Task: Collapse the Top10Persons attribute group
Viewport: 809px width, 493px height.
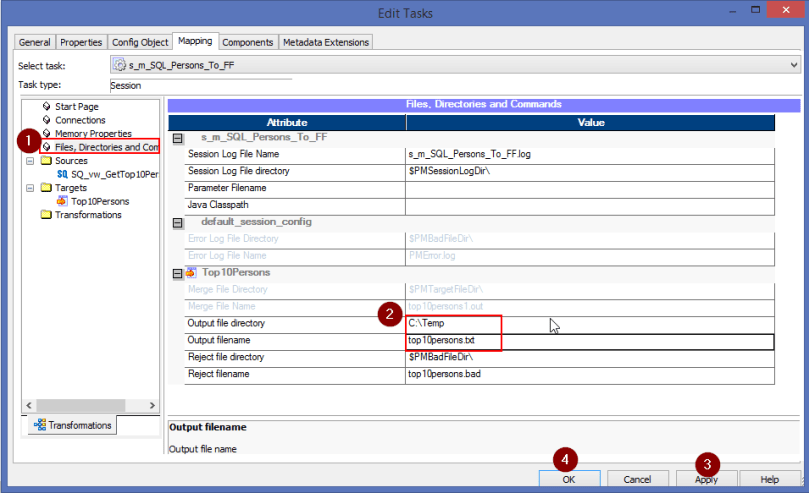Action: pyautogui.click(x=177, y=272)
